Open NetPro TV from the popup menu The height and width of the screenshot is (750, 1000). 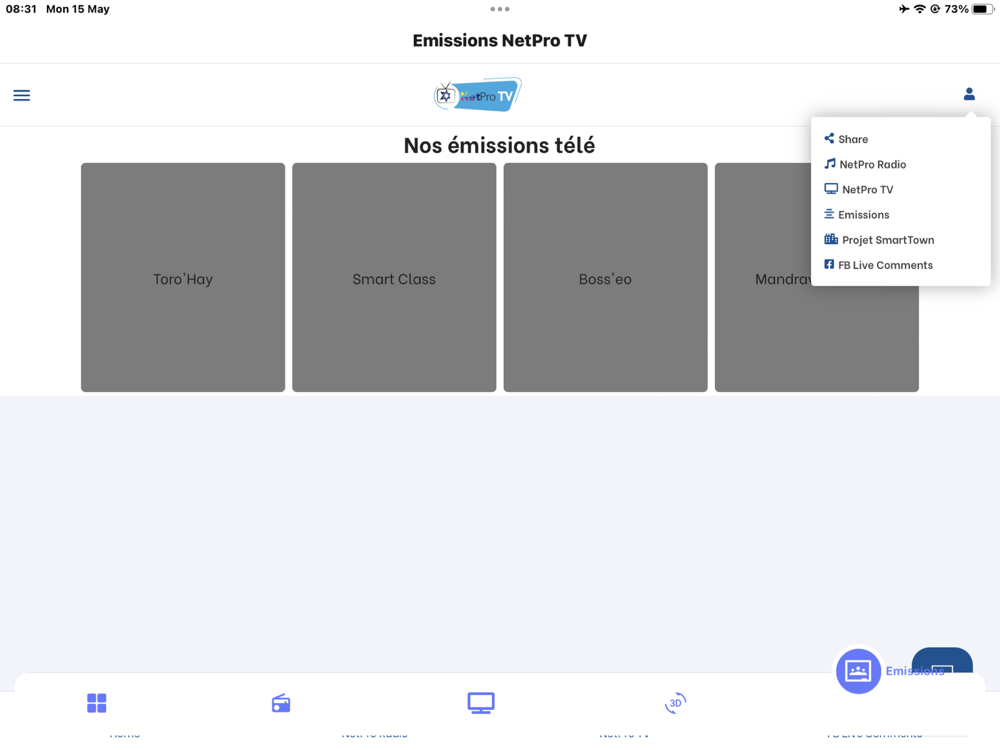(x=866, y=189)
